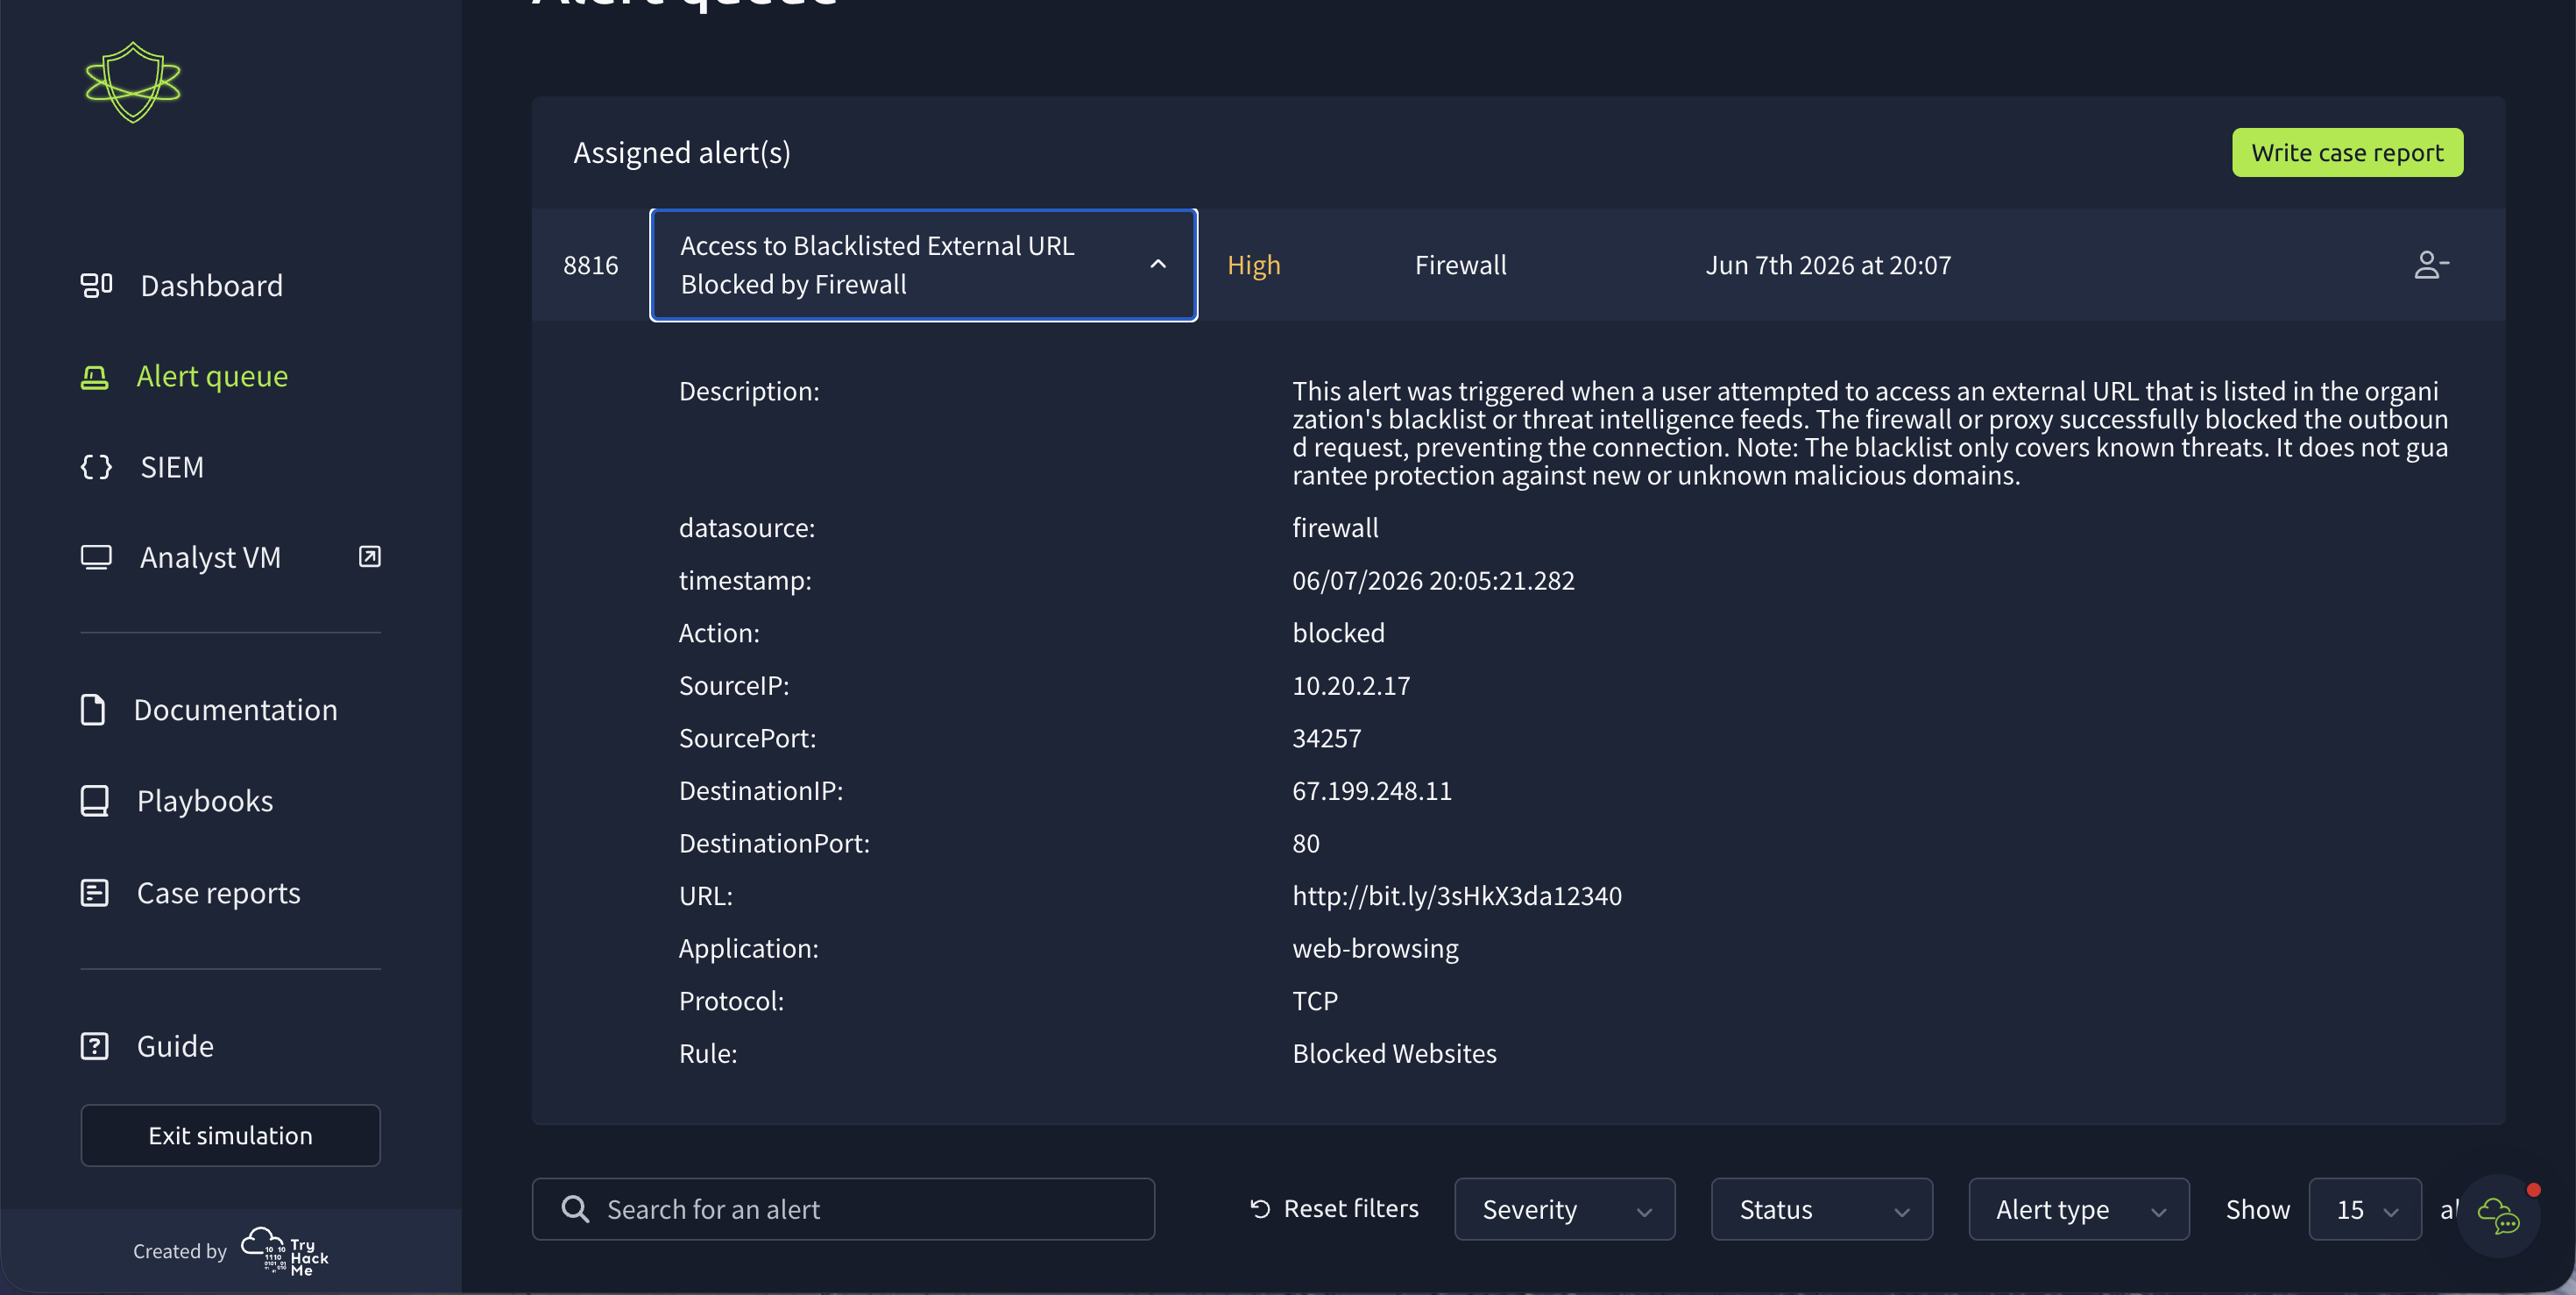Open Case reports menu item
The width and height of the screenshot is (2576, 1295).
coord(218,892)
